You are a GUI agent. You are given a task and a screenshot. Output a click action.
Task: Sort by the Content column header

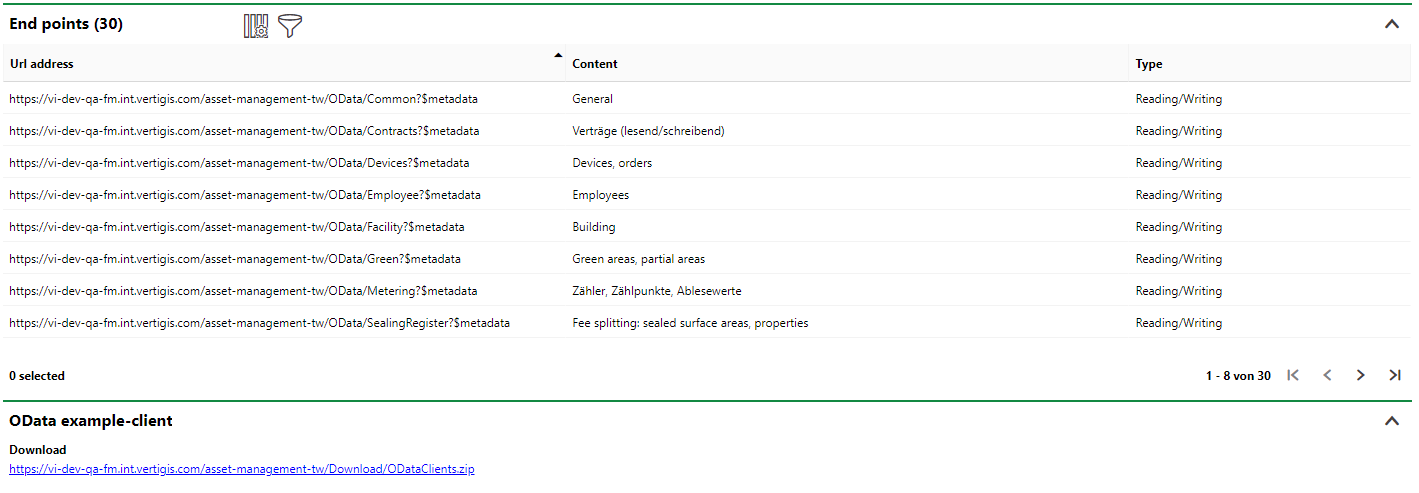(x=595, y=64)
